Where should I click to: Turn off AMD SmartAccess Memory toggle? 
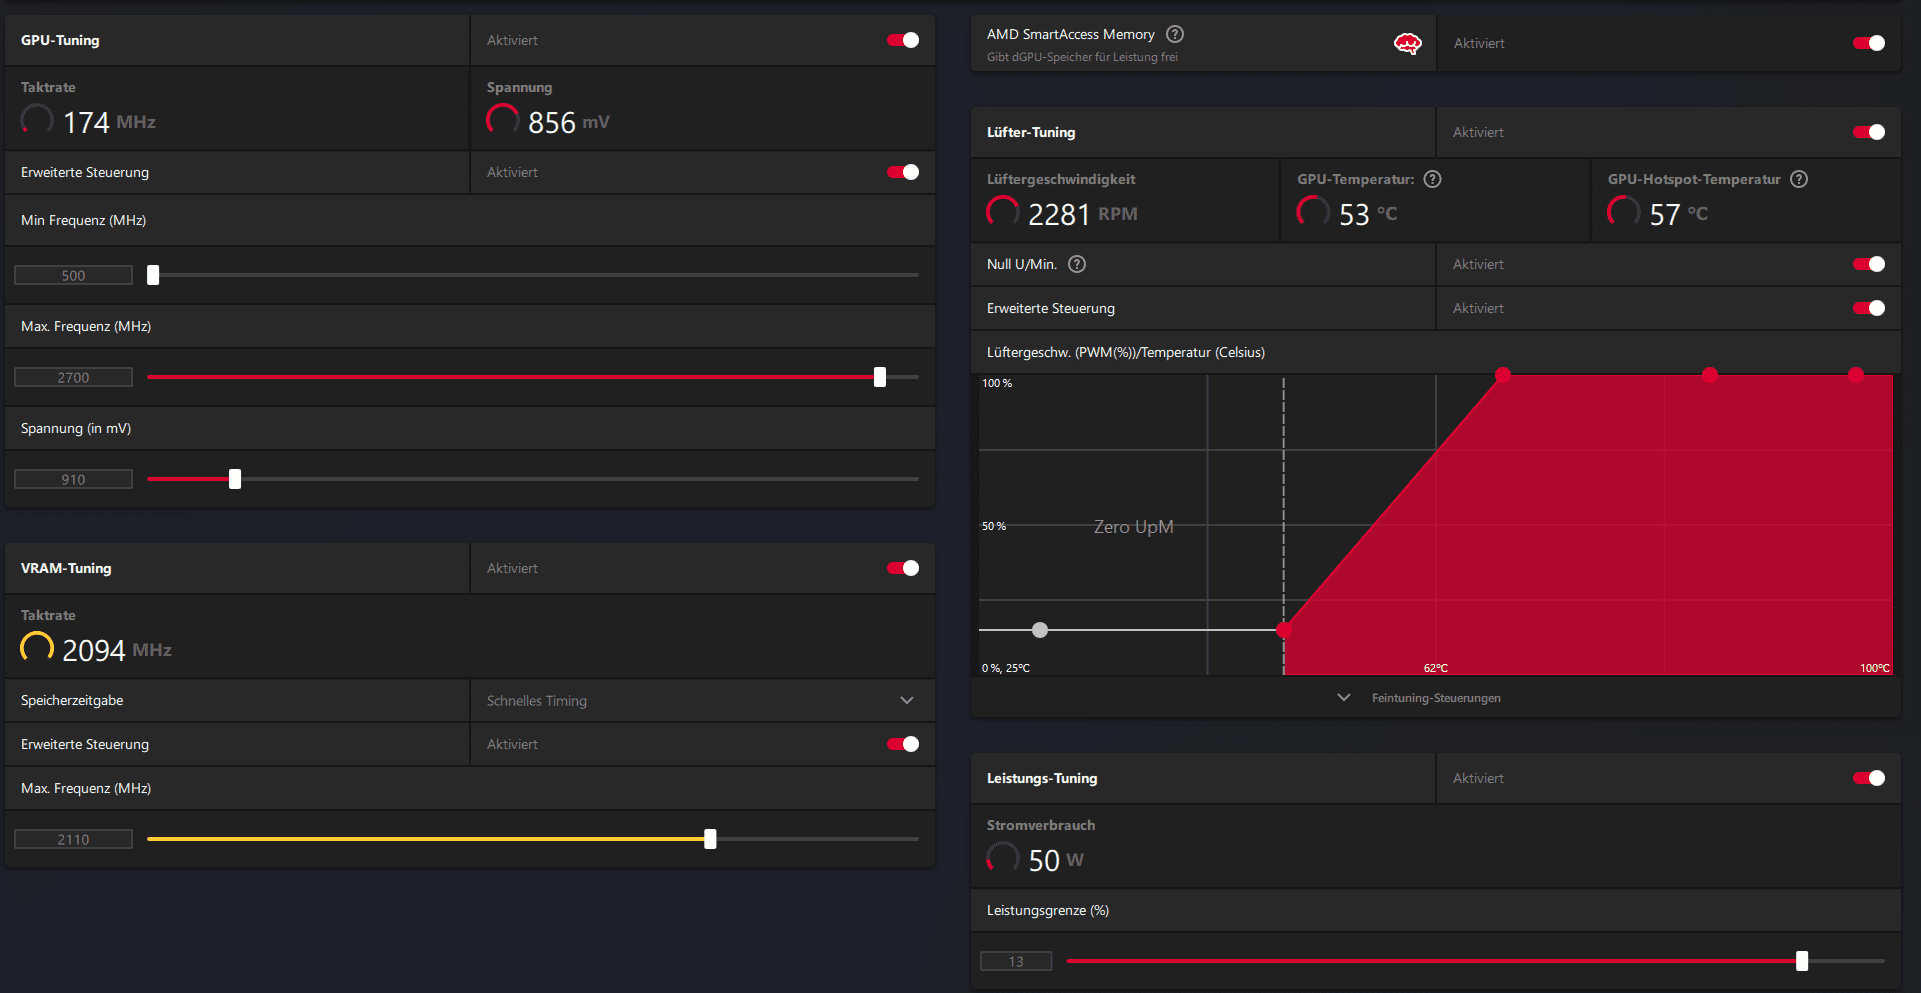(1869, 43)
